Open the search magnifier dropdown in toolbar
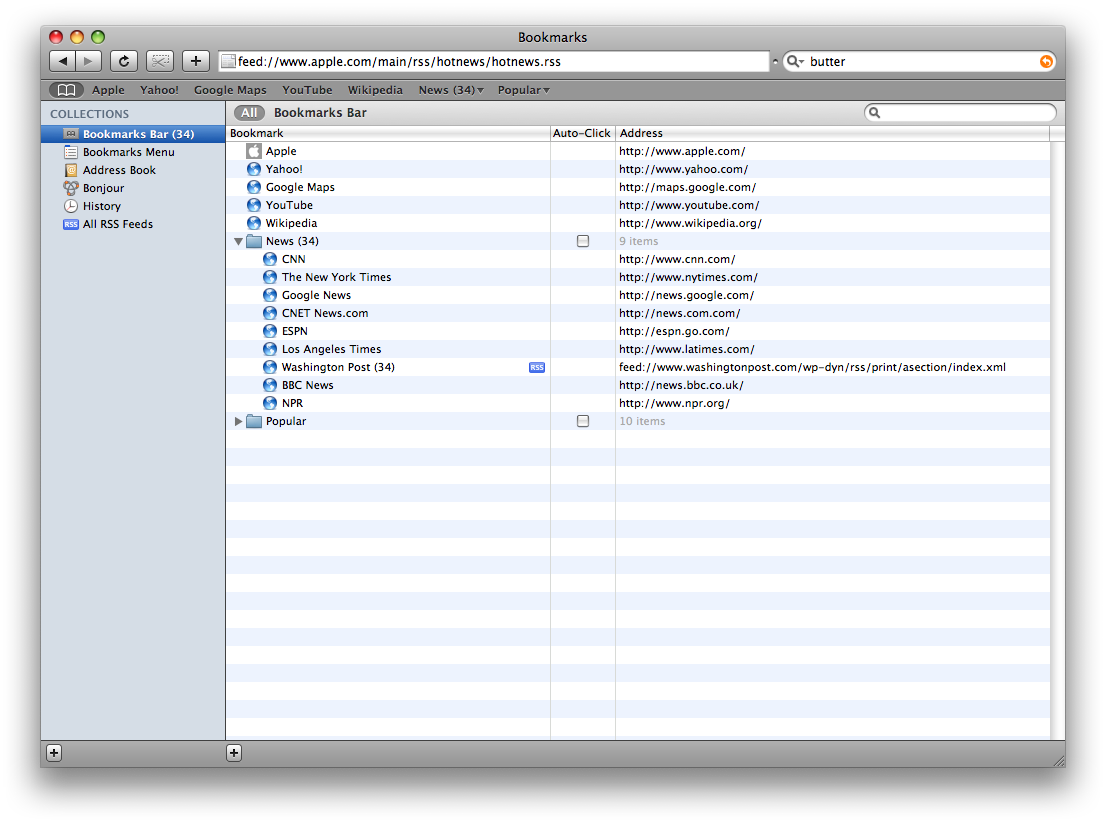Image resolution: width=1106 pixels, height=823 pixels. point(796,61)
